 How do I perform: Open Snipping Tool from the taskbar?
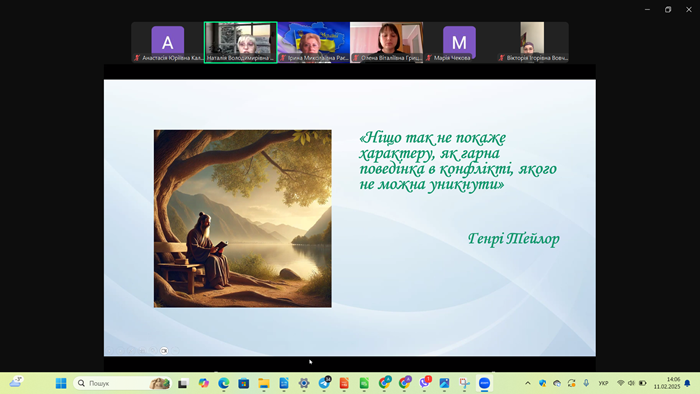[464, 383]
